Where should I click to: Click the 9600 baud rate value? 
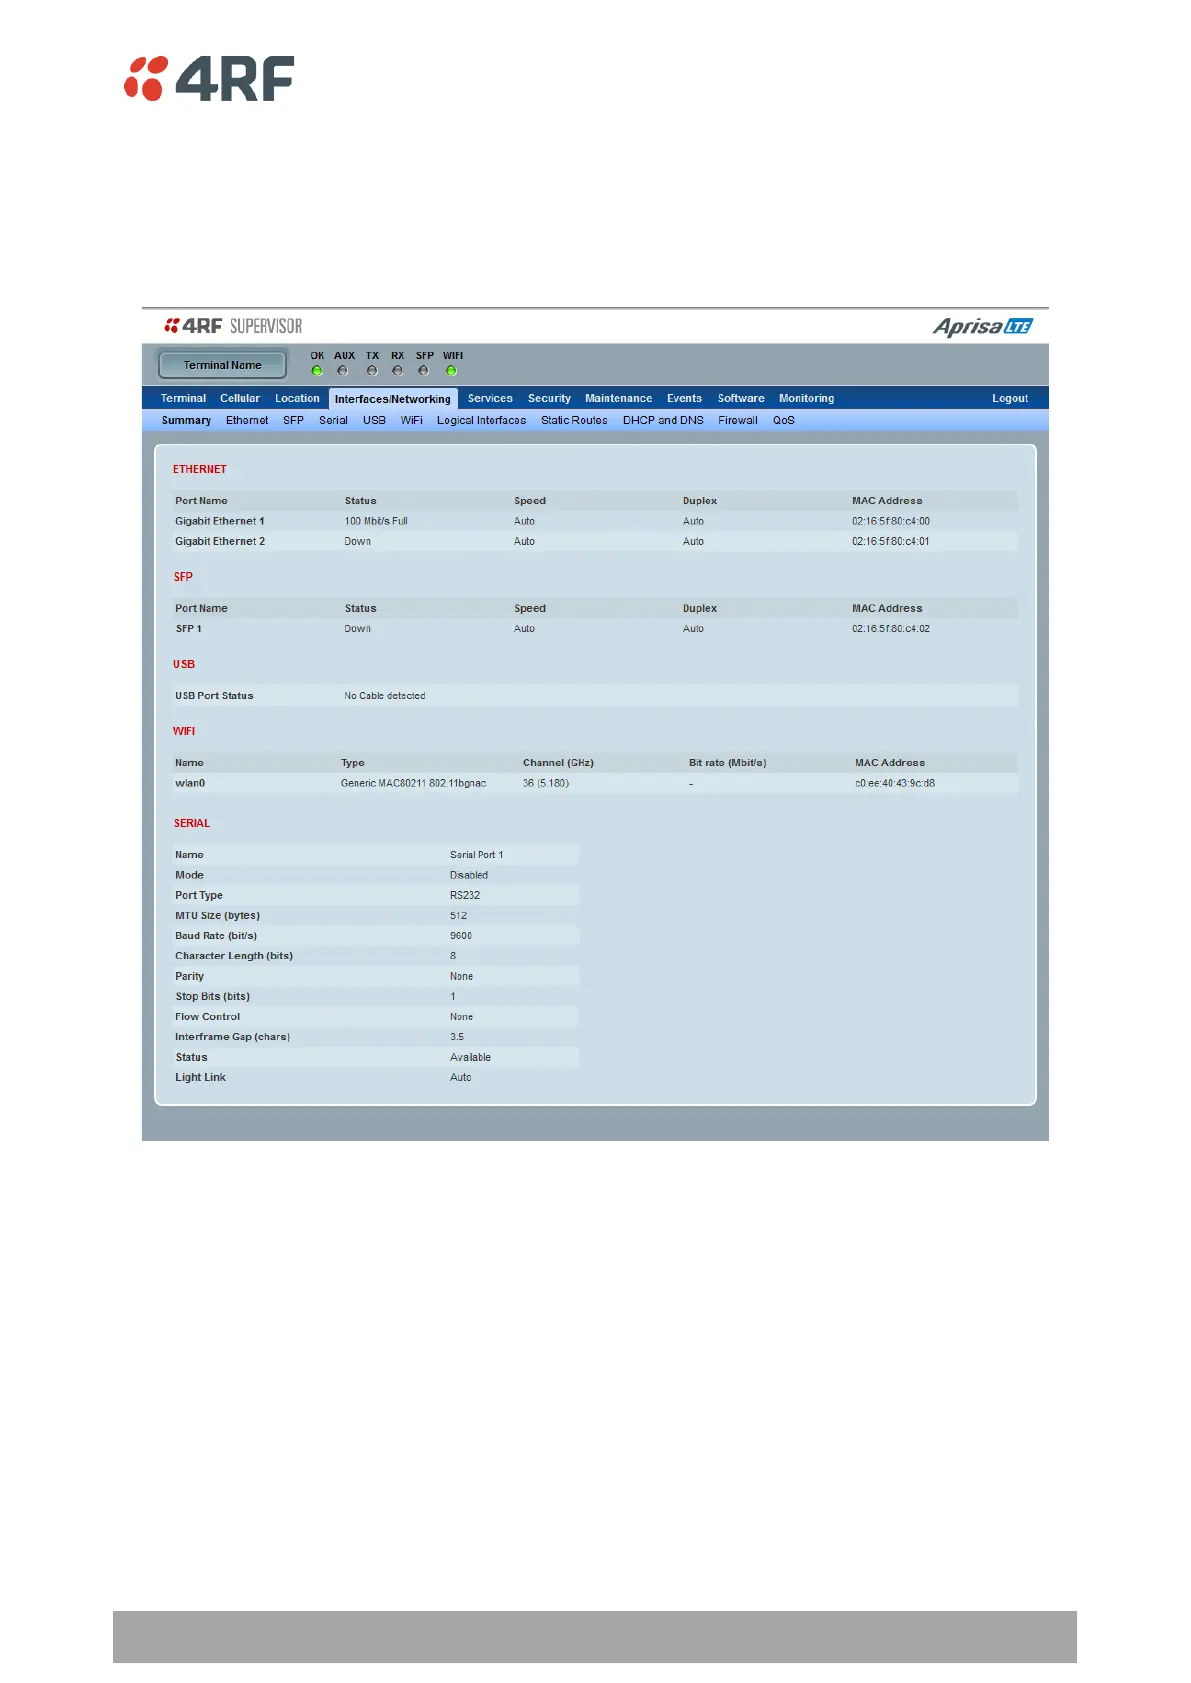(461, 936)
